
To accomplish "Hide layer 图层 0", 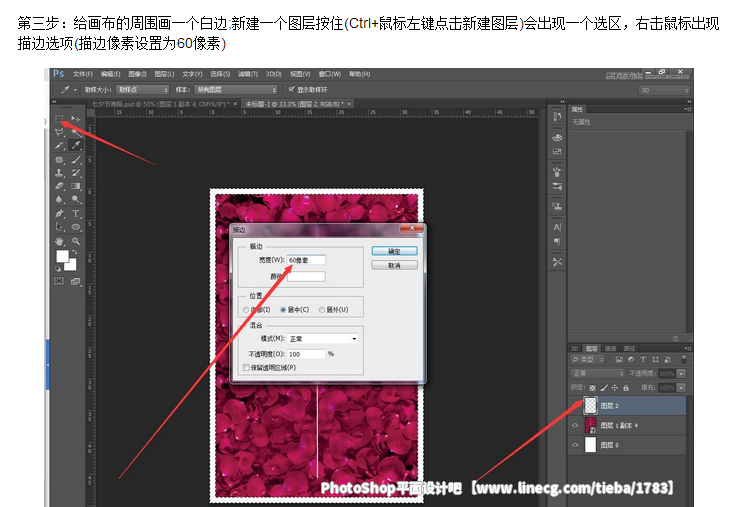I will (x=575, y=445).
